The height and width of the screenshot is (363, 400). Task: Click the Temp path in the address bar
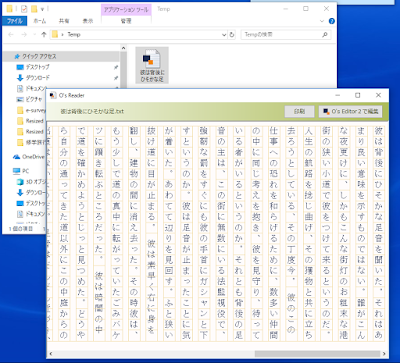pos(74,34)
